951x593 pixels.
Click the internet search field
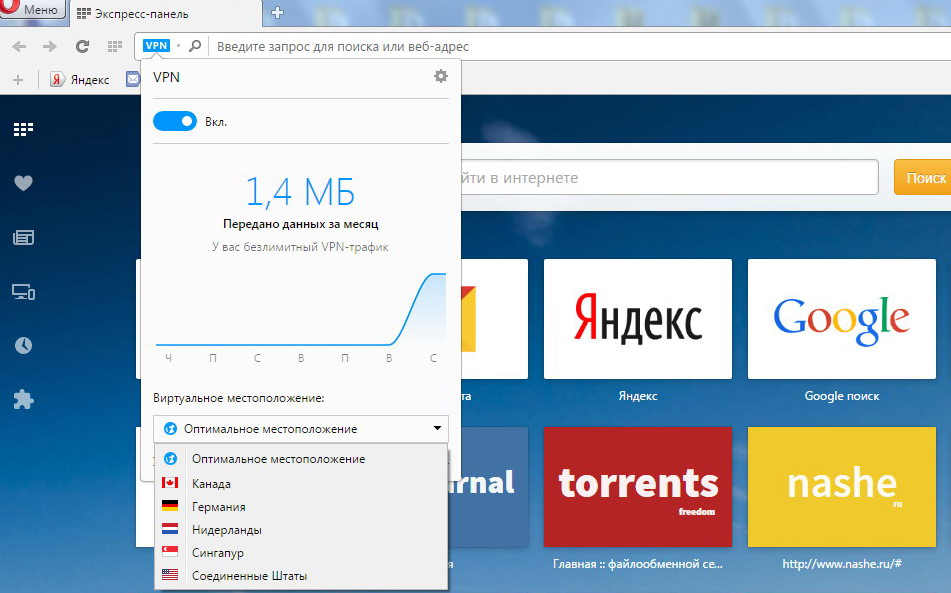tap(670, 178)
